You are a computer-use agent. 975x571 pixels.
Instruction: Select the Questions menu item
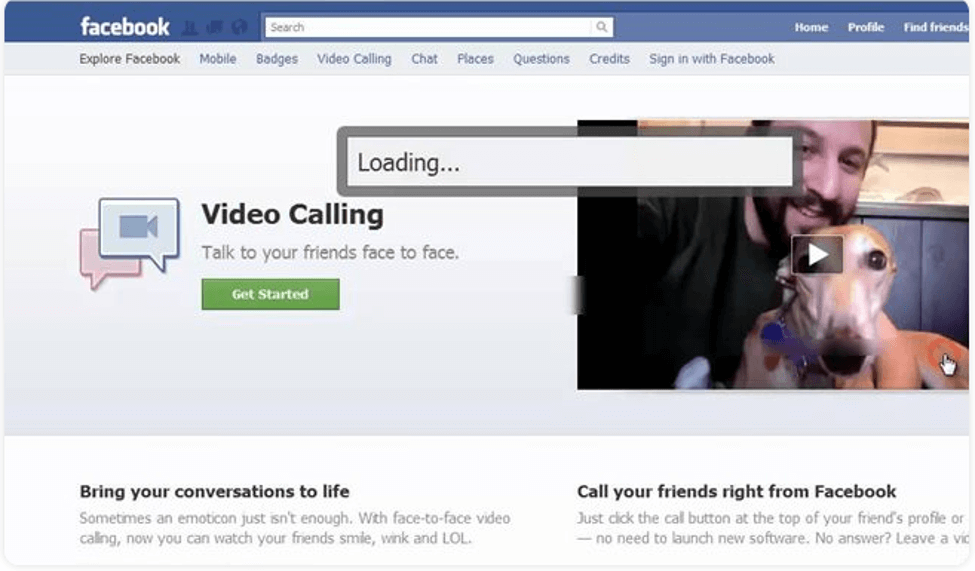click(x=541, y=59)
